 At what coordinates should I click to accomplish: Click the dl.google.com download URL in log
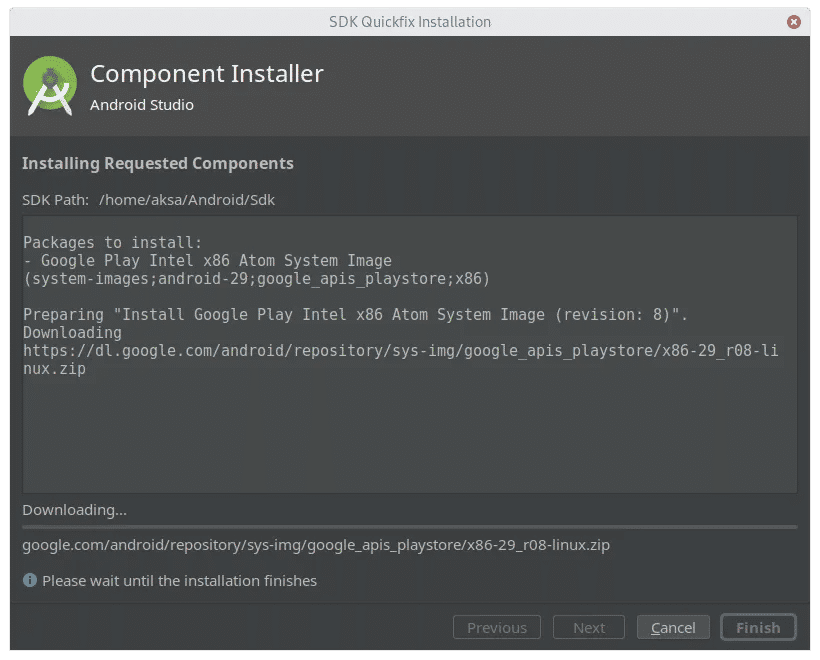401,360
